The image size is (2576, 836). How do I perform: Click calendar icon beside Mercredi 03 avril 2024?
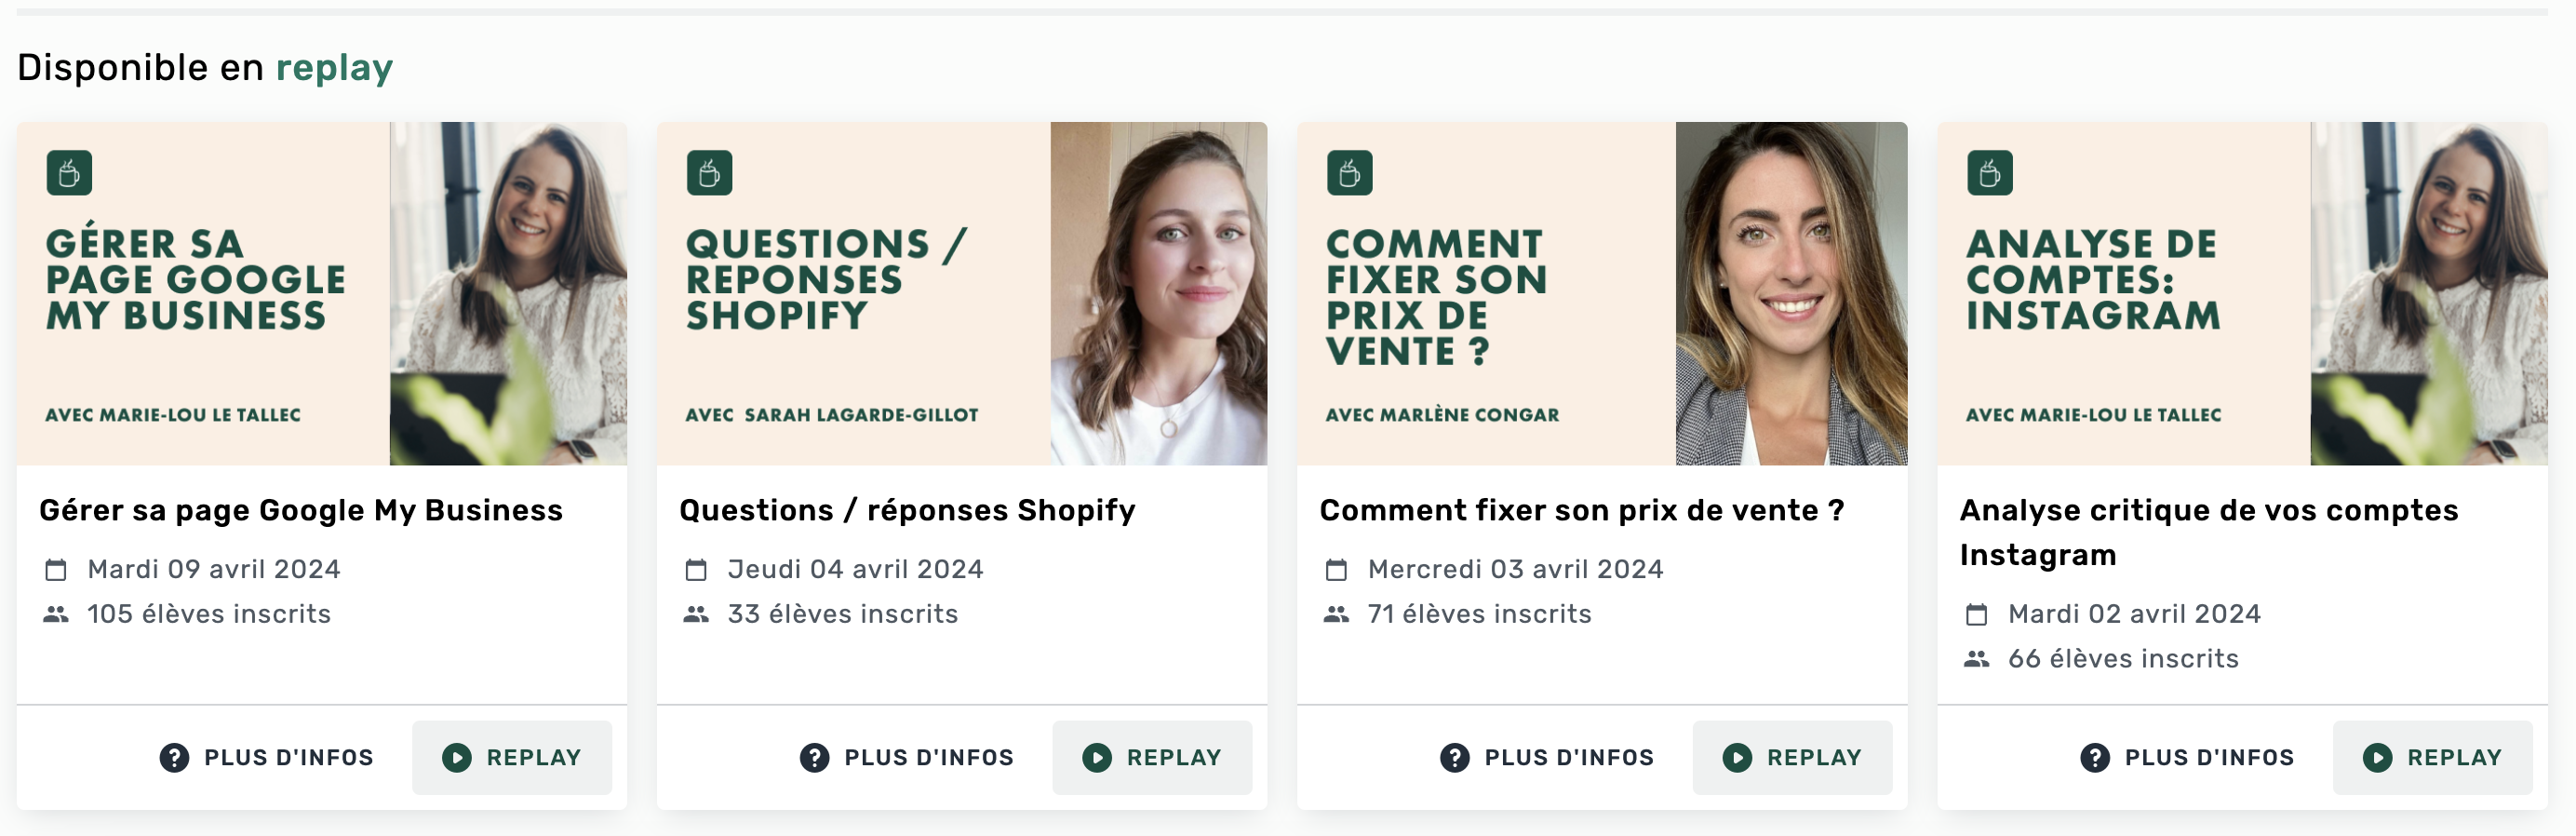tap(1336, 570)
